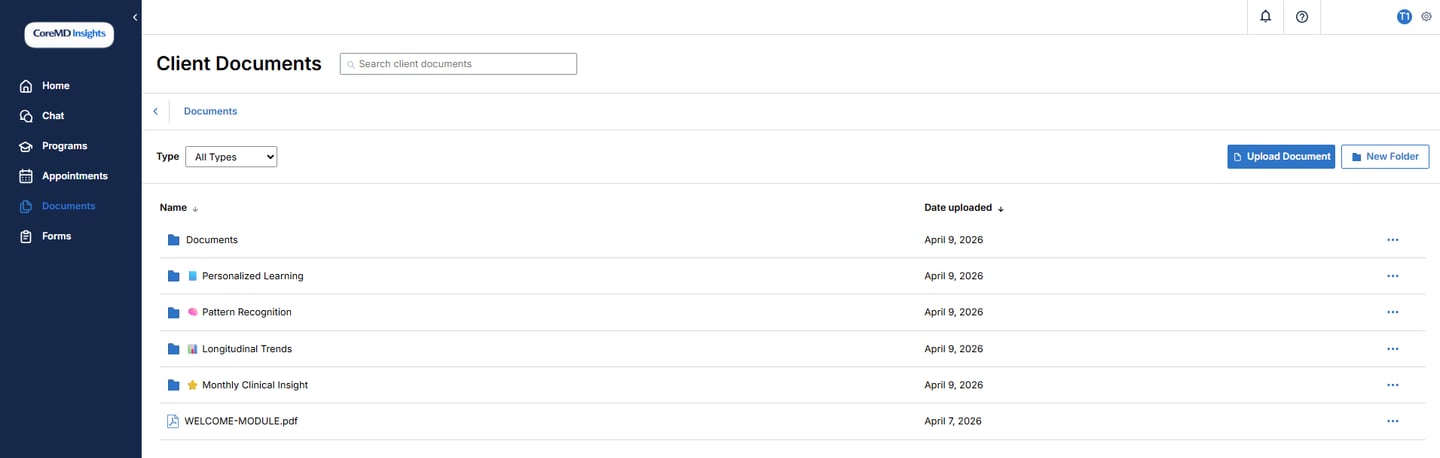Go to Home in the sidebar

pyautogui.click(x=55, y=86)
